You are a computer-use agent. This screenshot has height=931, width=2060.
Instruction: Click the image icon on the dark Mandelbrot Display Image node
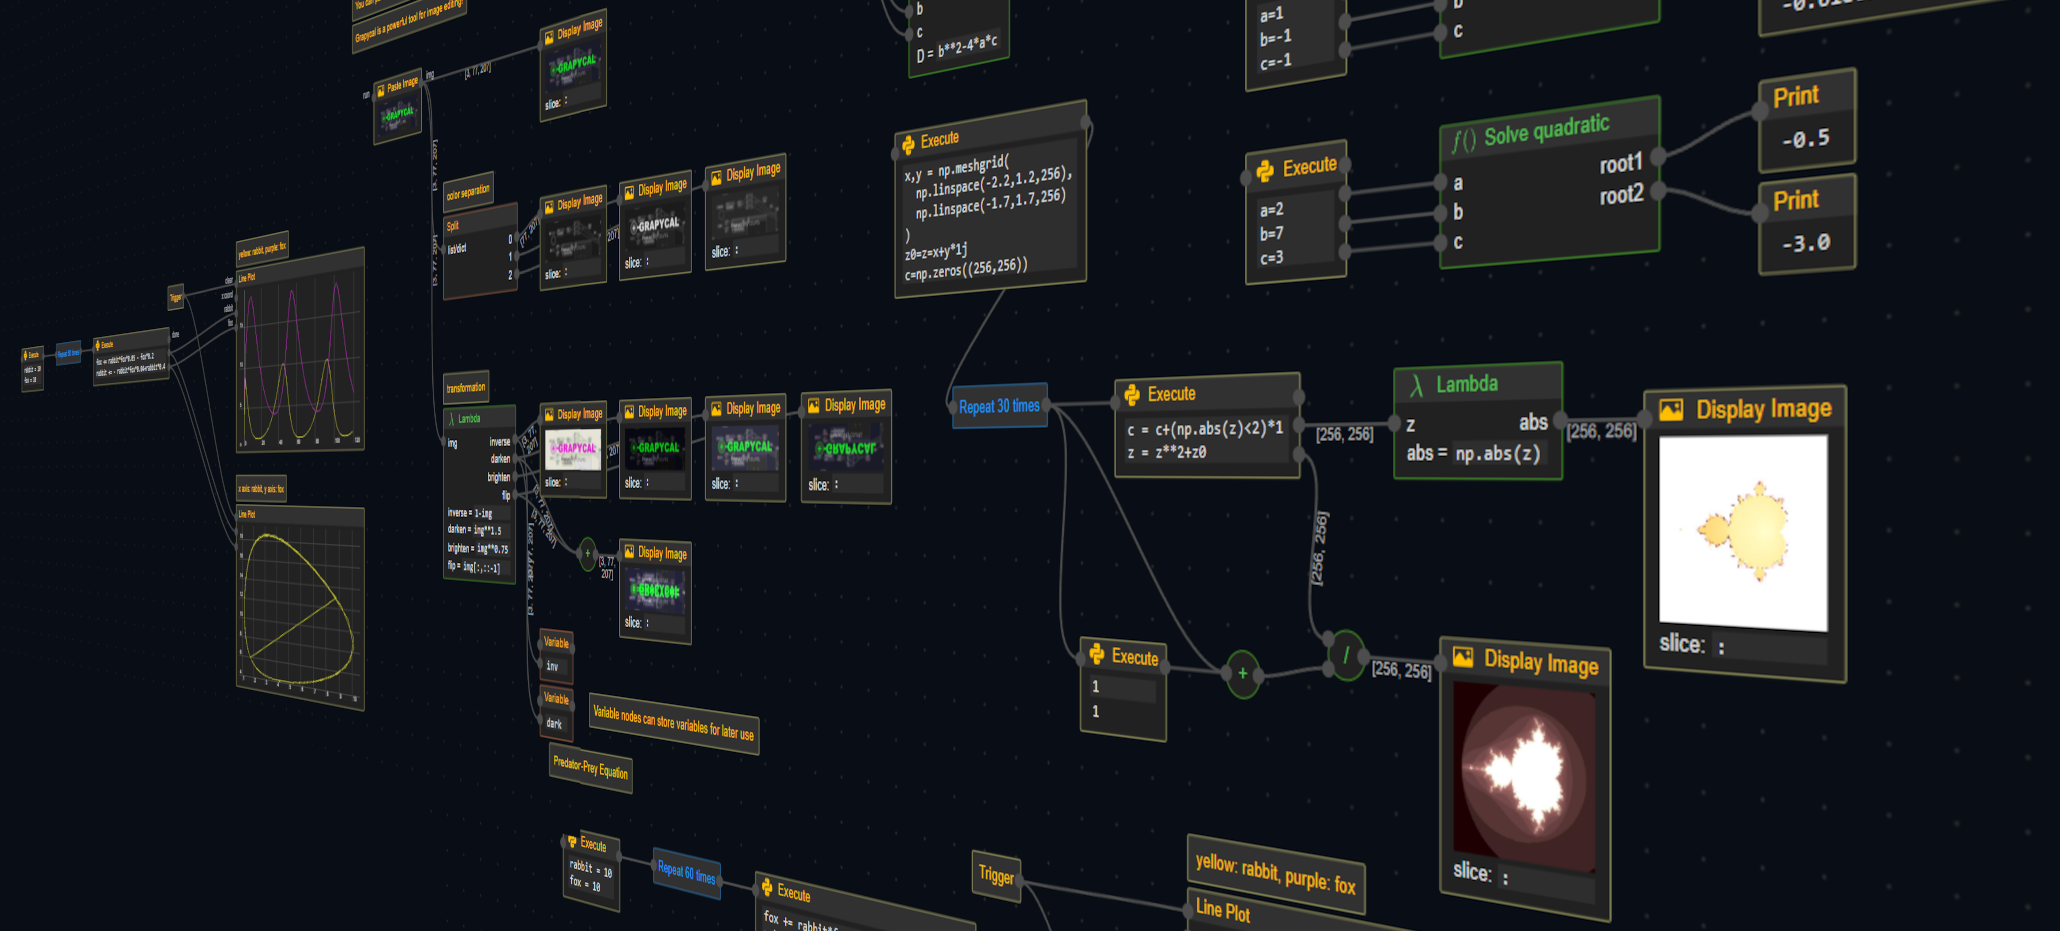(1463, 657)
